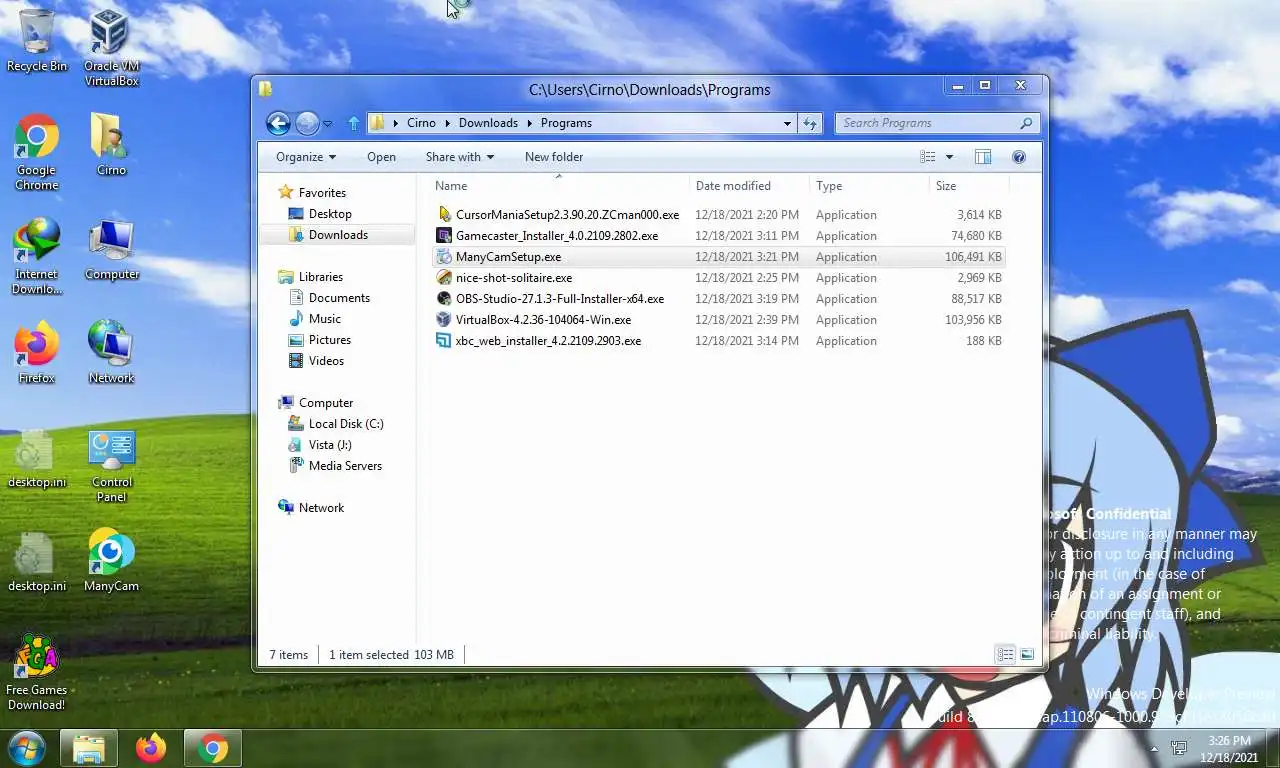Sort by Date modified column
Screen dimensions: 1280x768
(749, 186)
